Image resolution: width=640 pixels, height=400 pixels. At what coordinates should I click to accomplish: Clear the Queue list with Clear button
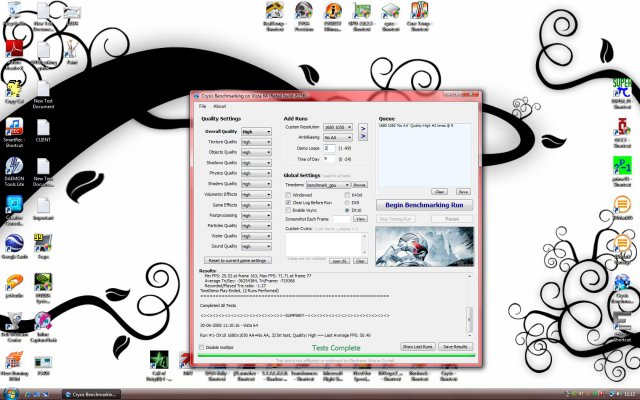[439, 192]
